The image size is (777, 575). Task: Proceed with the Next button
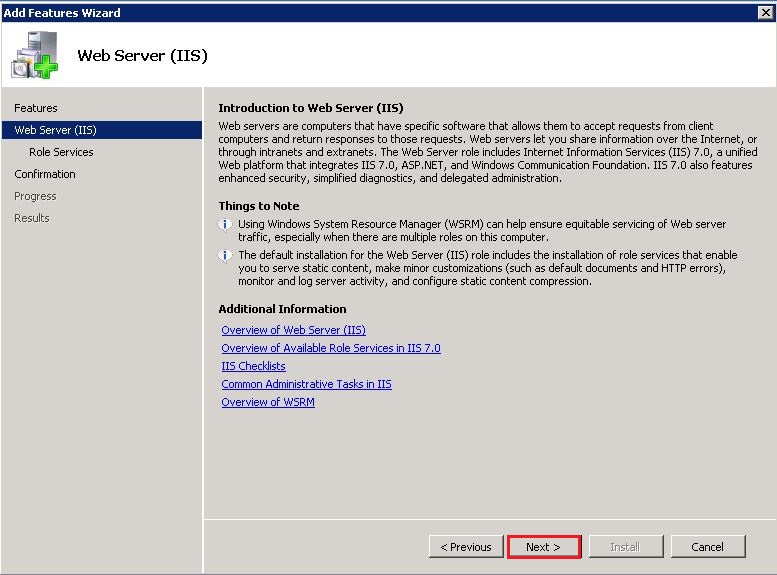point(544,547)
